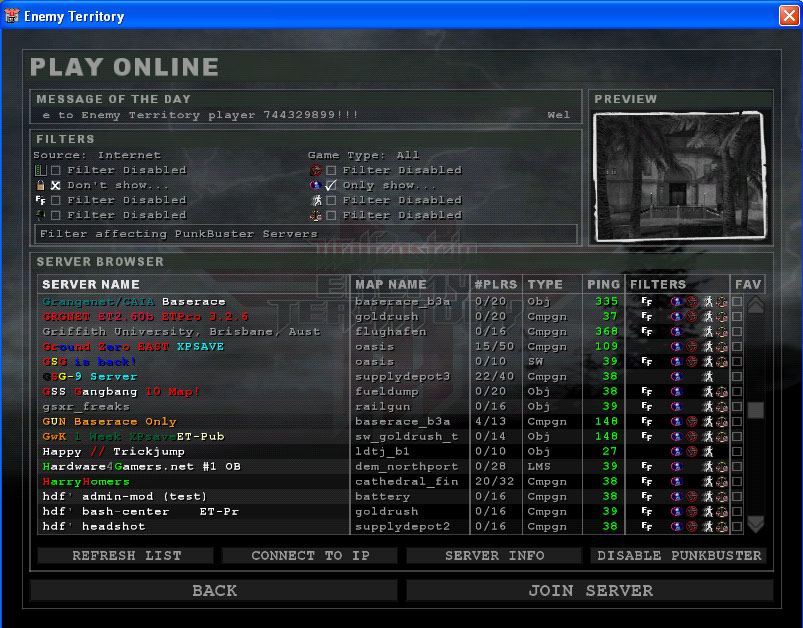Click the server list scroll up arrow
The height and width of the screenshot is (628, 803).
[x=756, y=305]
